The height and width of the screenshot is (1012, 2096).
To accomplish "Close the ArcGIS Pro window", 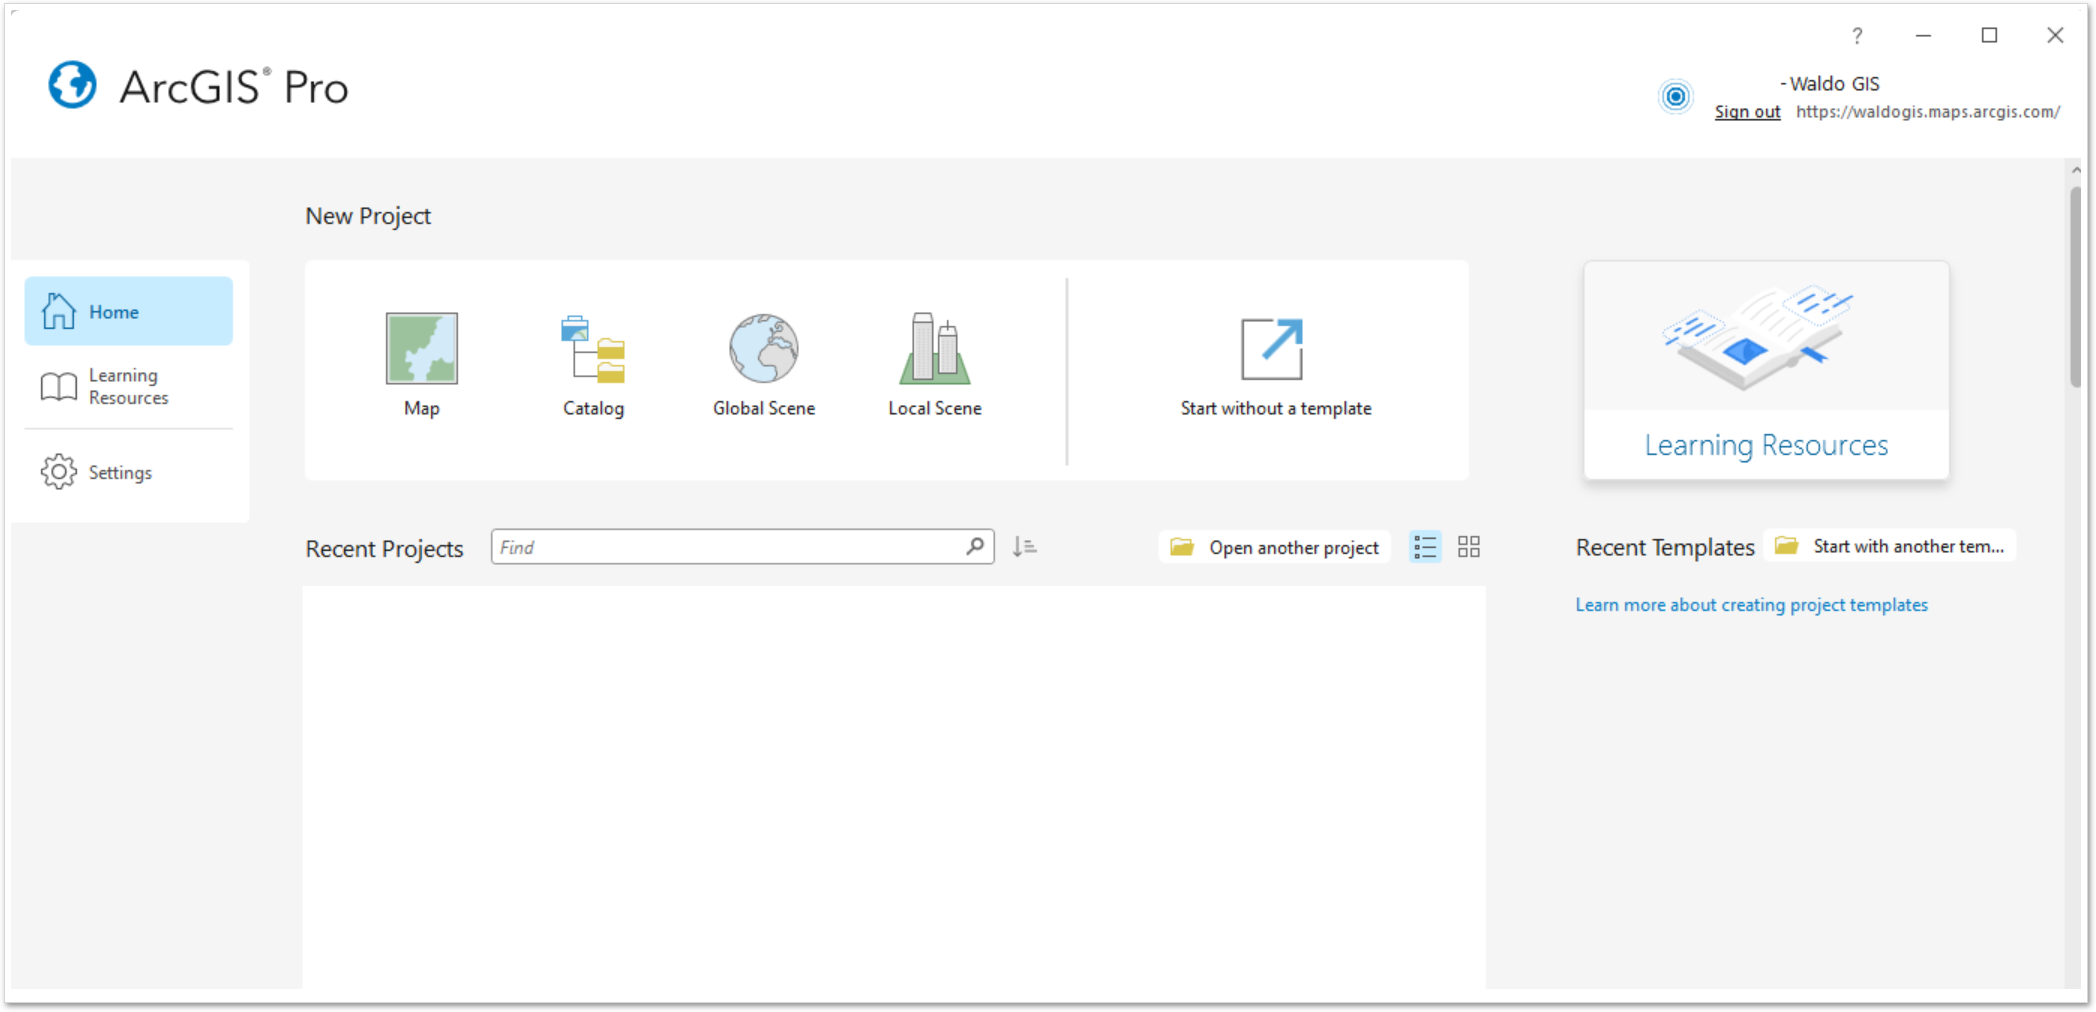I will (x=2055, y=36).
